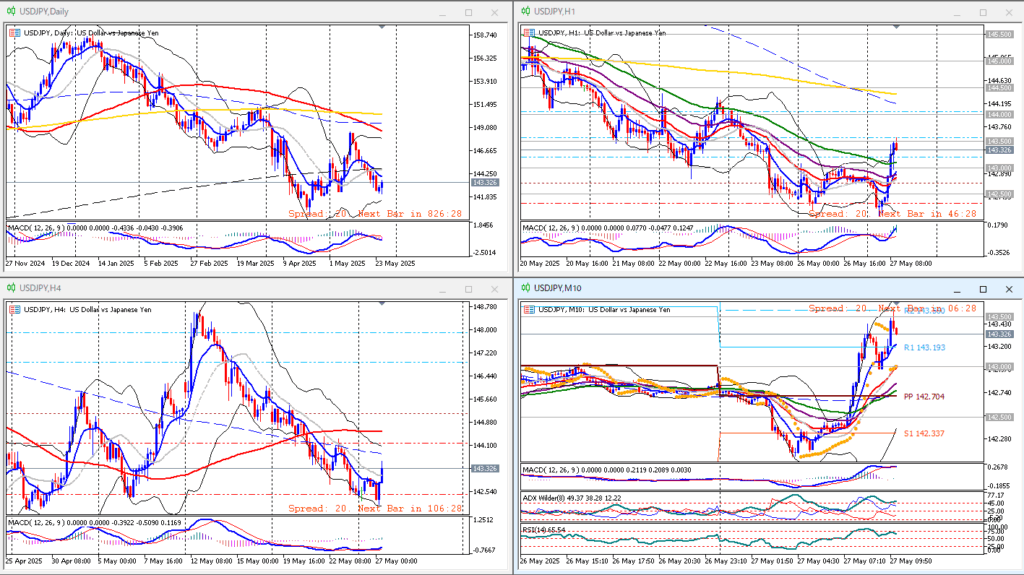Screen dimensions: 1024x575
Task: Click 'USDJPY, M10: US Dollar vs Japanese Yen' header
Action: tap(604, 310)
